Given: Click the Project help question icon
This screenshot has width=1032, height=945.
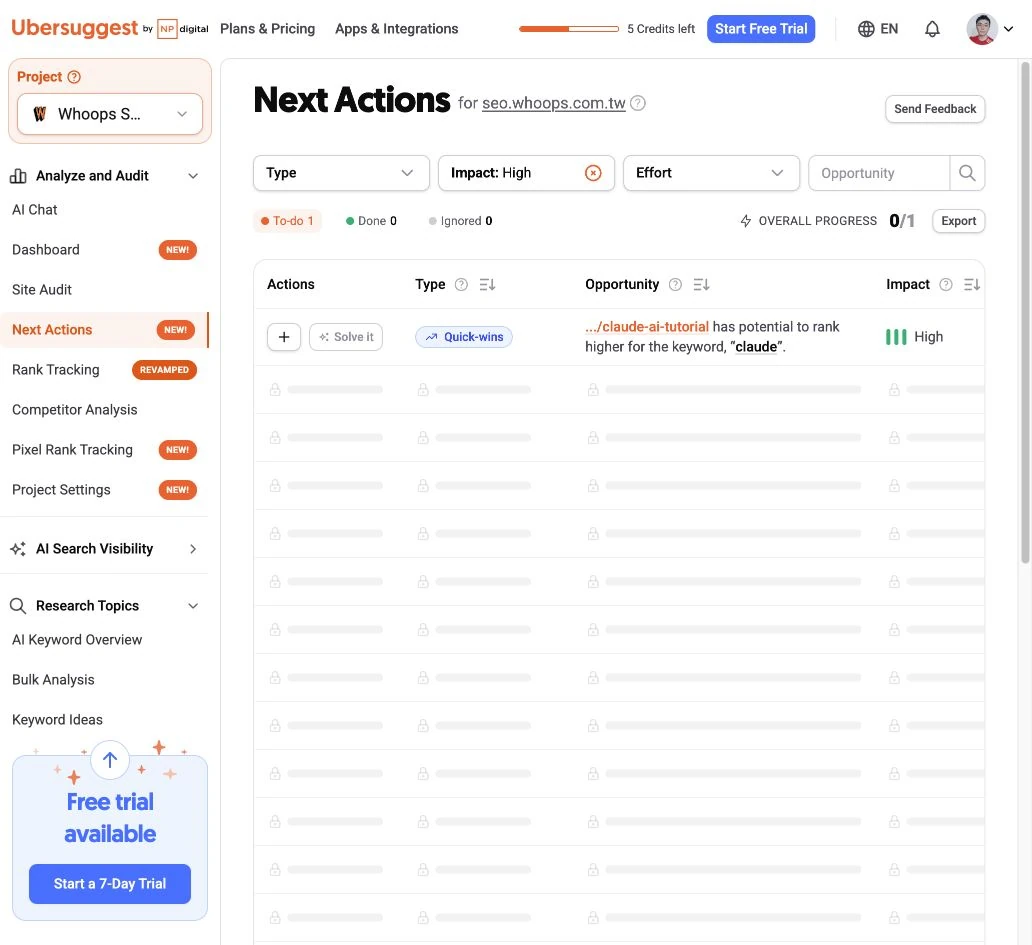Looking at the screenshot, I should click(74, 77).
